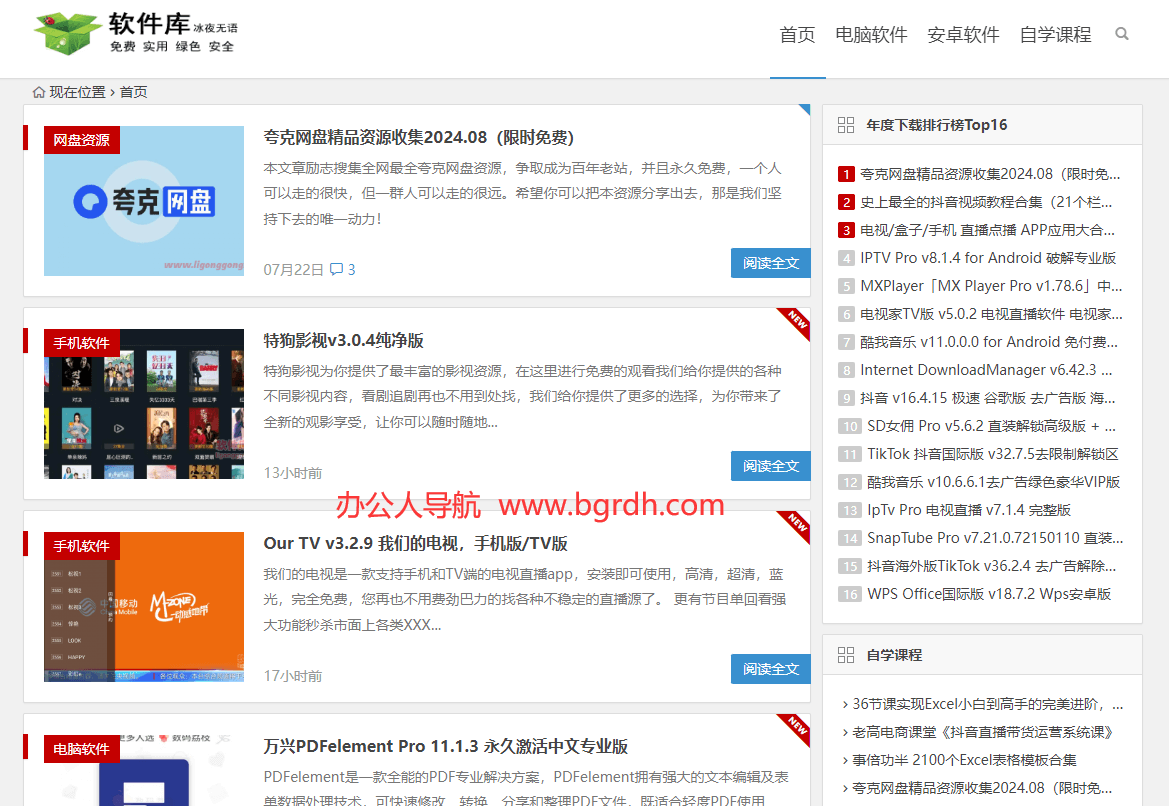Click grid icon beside 自学课程 heading
This screenshot has width=1169, height=806.
(846, 655)
